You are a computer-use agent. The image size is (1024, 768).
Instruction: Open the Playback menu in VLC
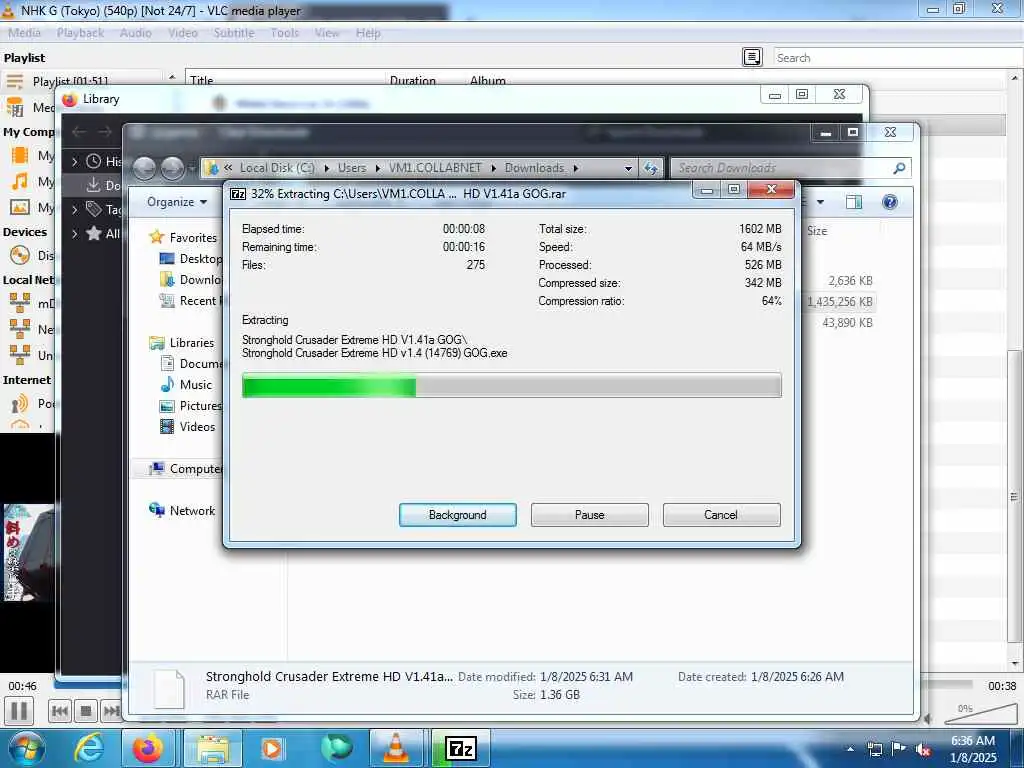pos(80,33)
